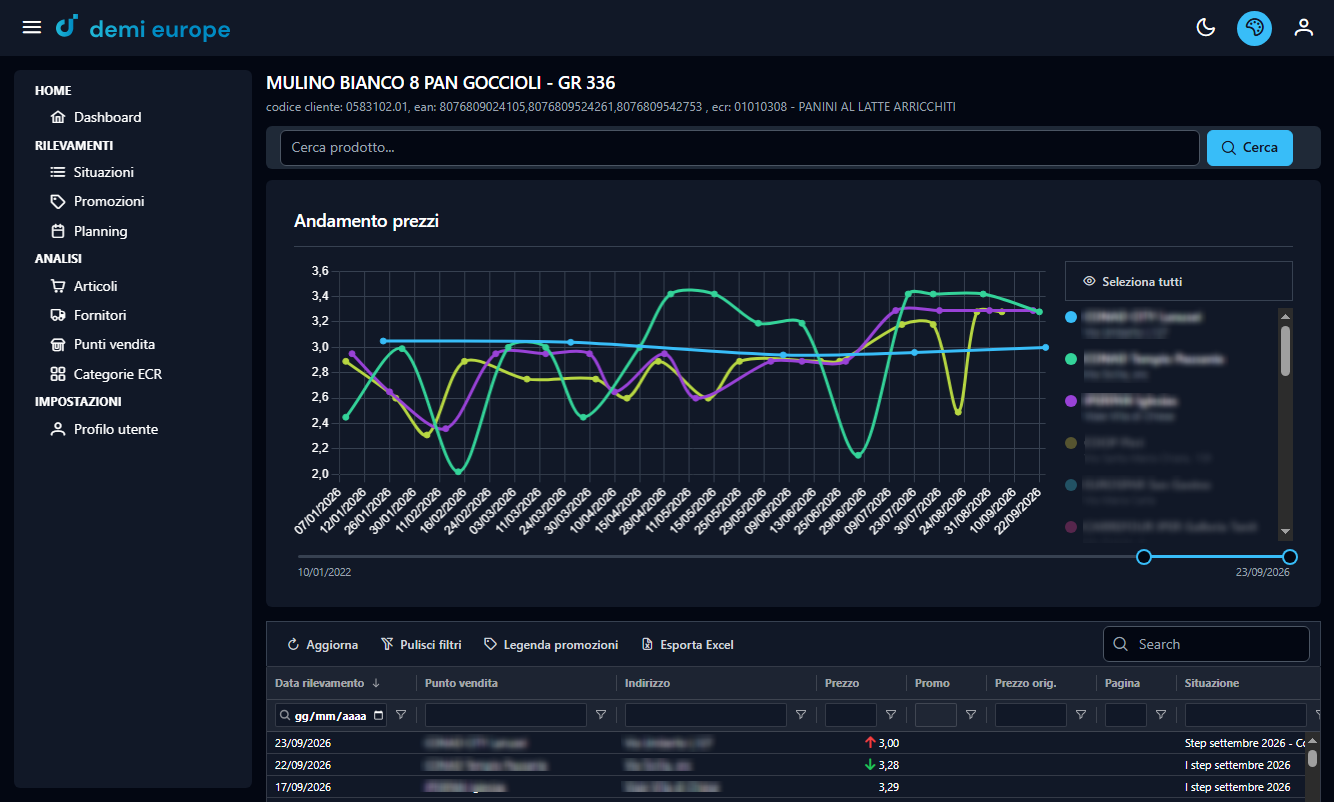Click the right date range slider handle
1334x802 pixels.
[x=1290, y=557]
